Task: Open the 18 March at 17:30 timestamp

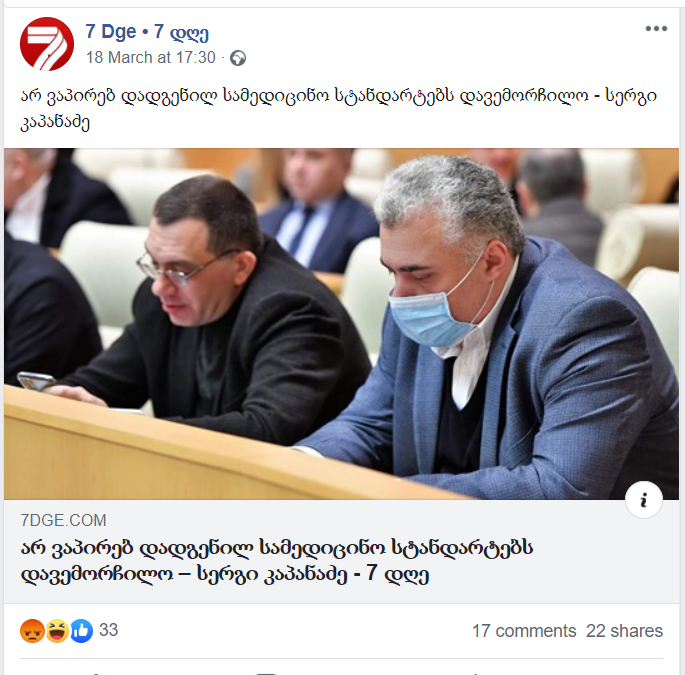Action: click(x=151, y=58)
